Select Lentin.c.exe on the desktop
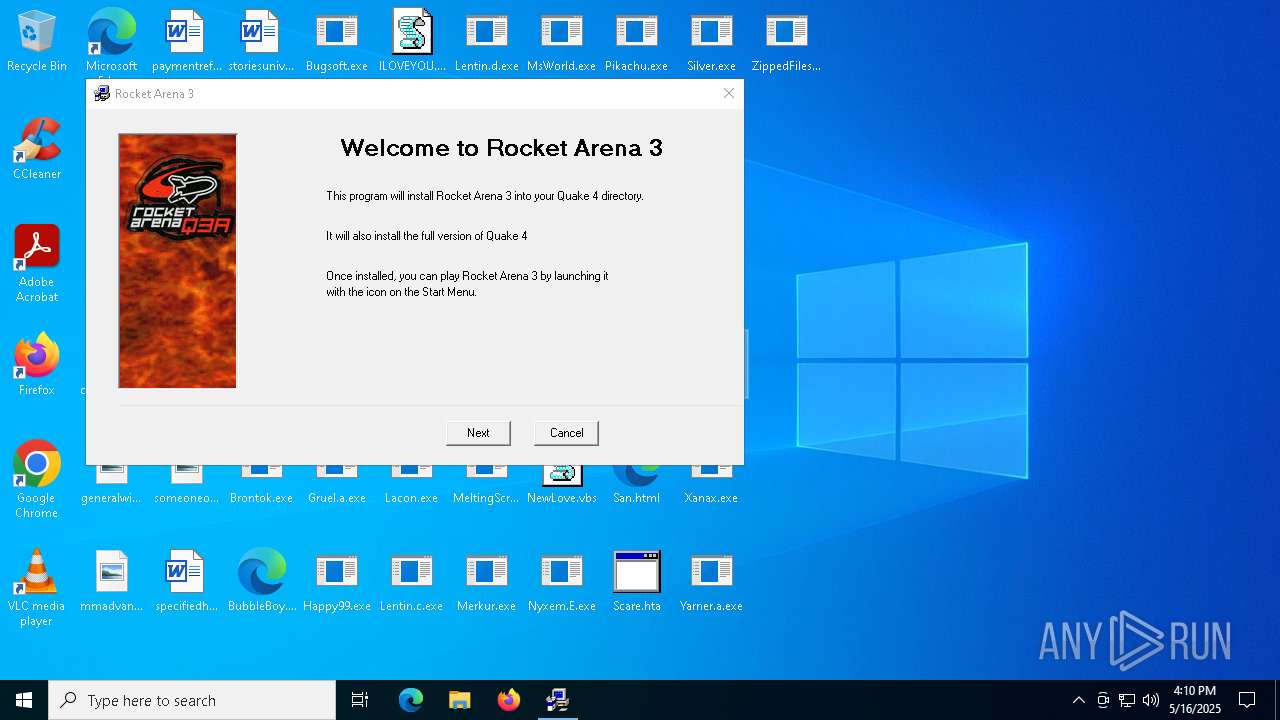 click(412, 582)
